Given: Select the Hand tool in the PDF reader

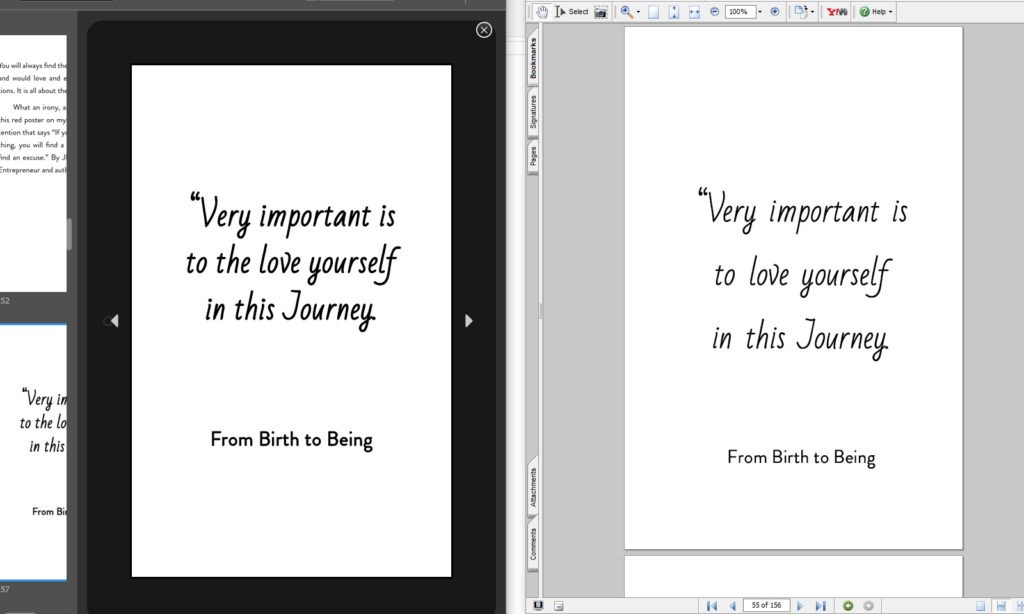Looking at the screenshot, I should (541, 12).
